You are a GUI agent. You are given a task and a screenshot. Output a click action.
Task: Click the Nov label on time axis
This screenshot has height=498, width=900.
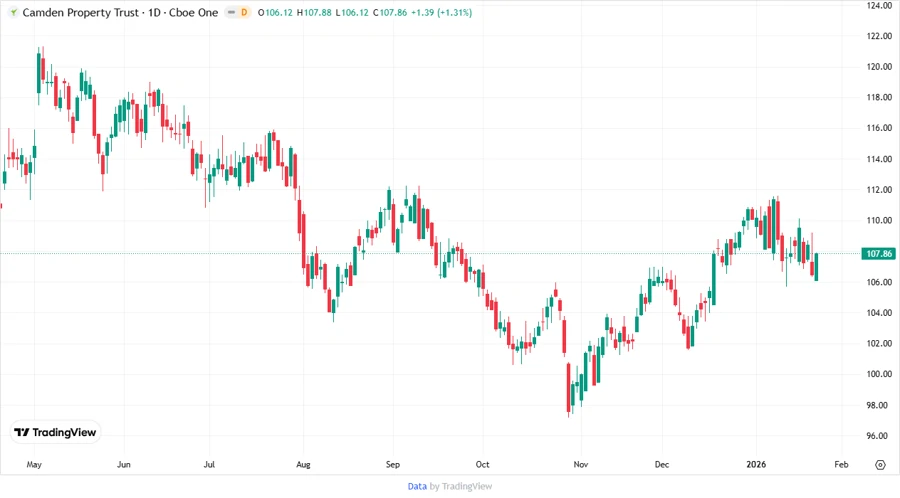tap(581, 464)
